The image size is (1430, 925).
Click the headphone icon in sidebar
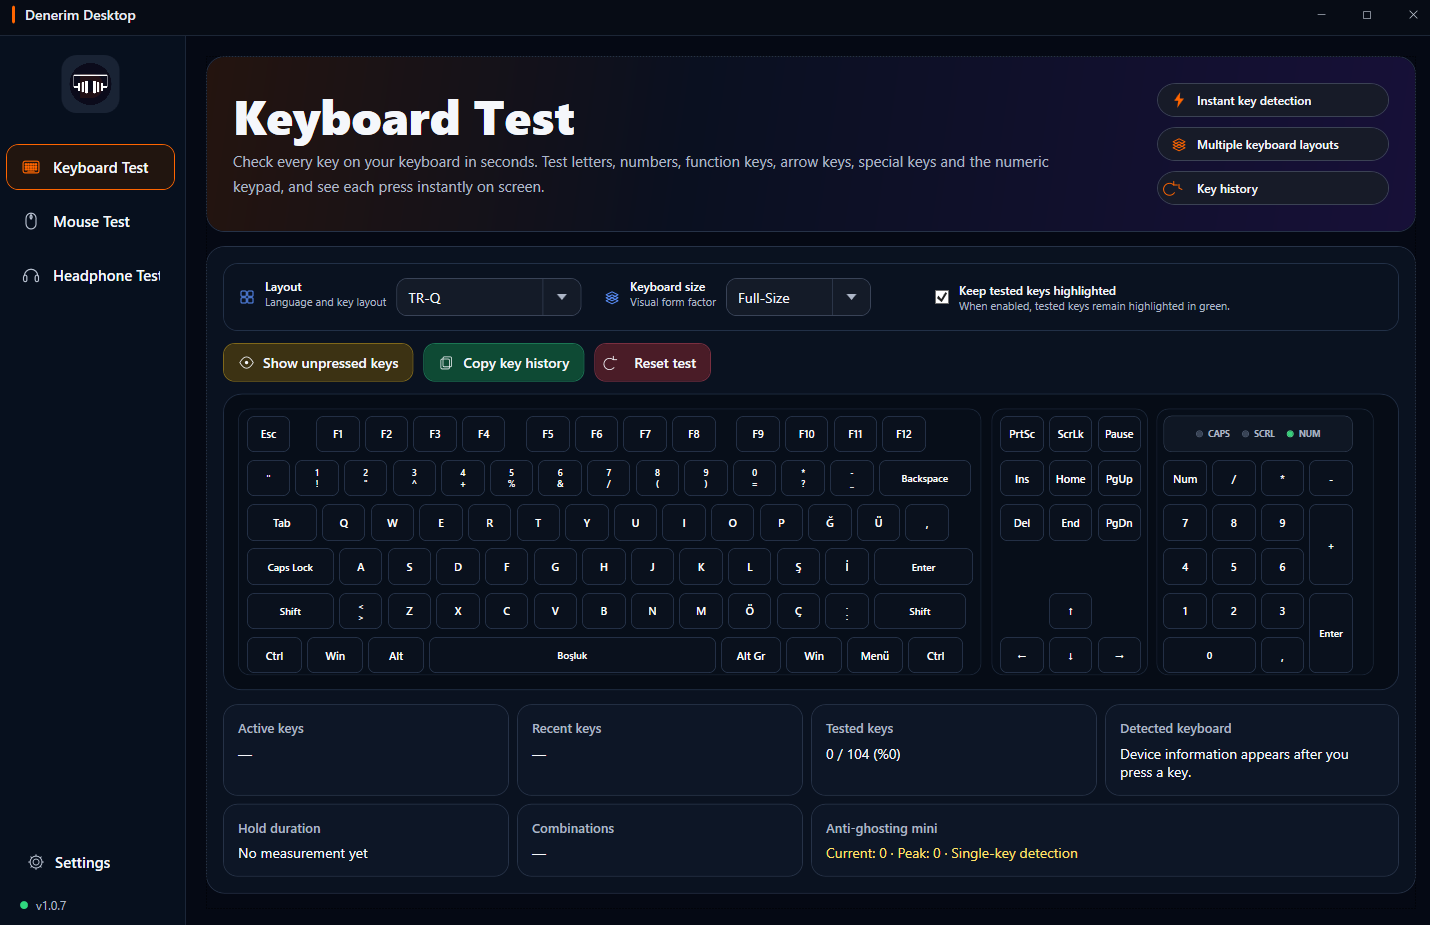[31, 276]
